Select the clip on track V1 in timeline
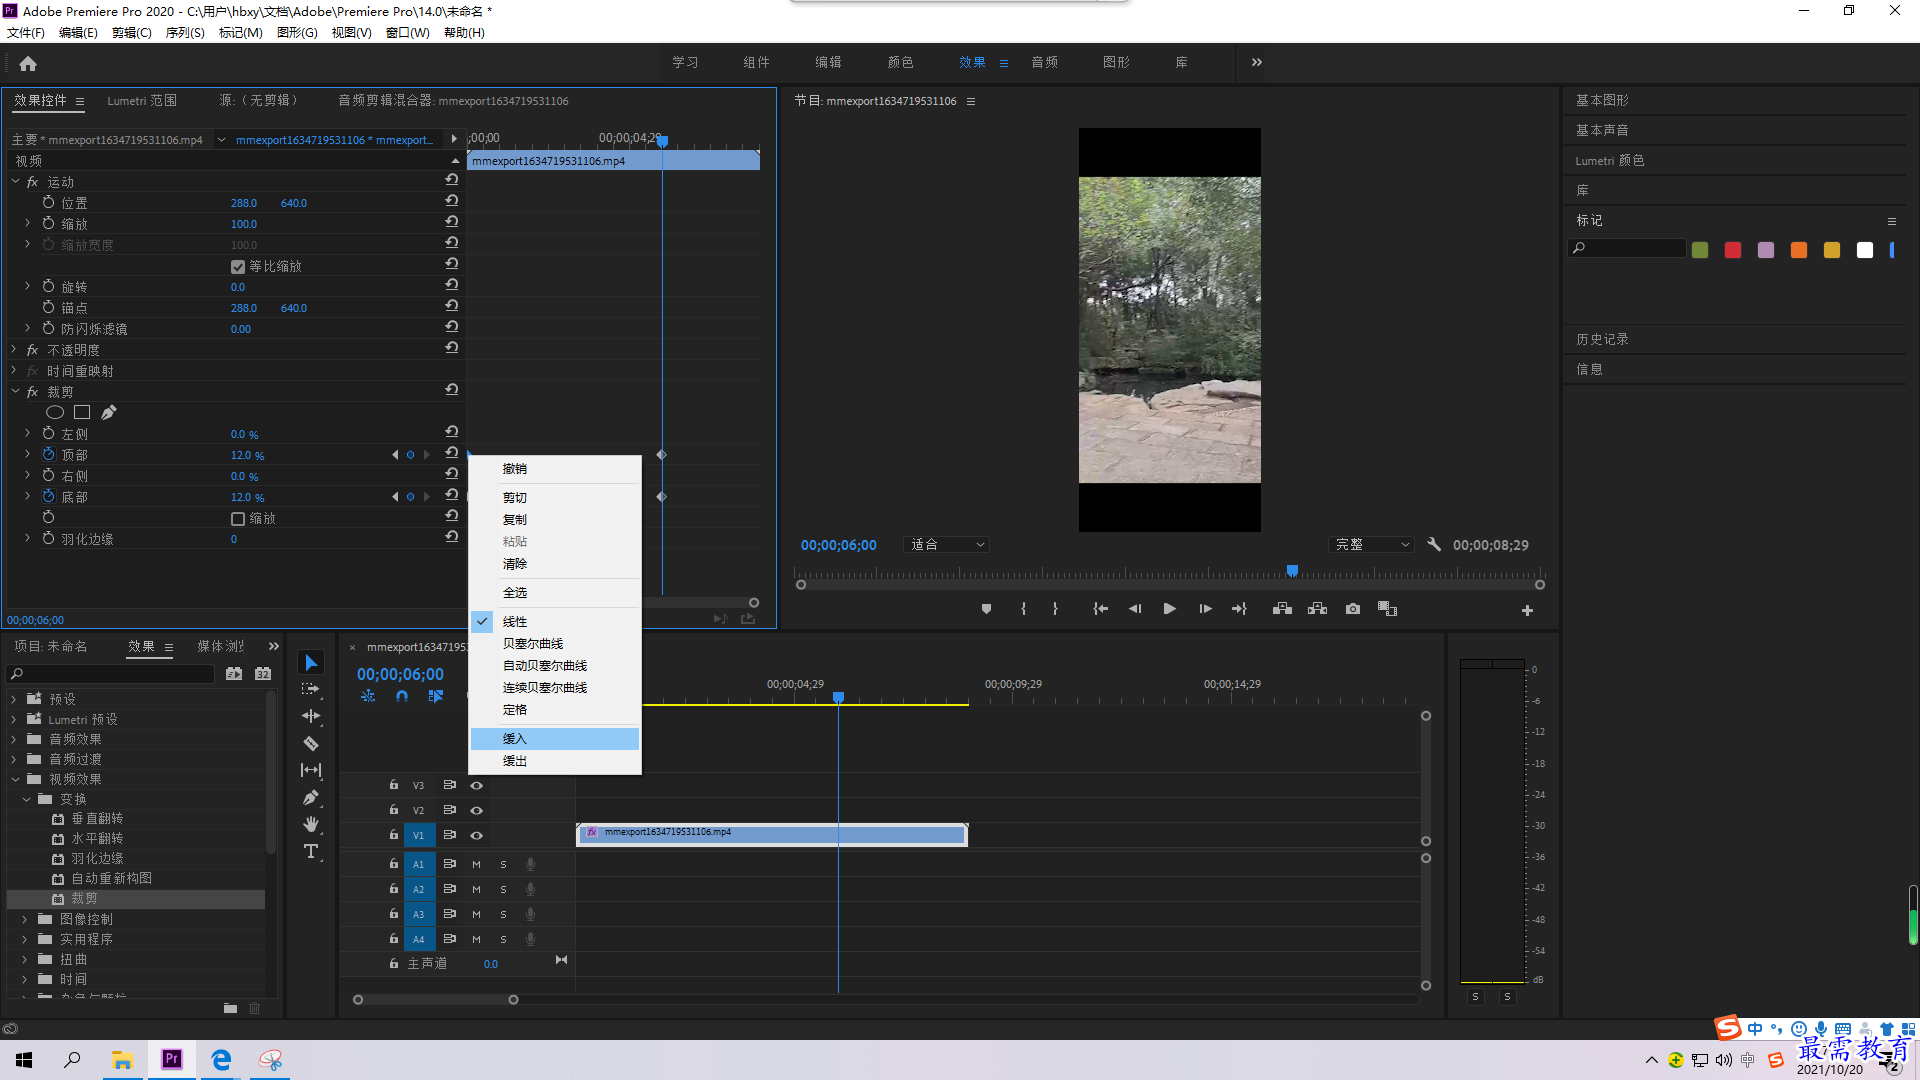The width and height of the screenshot is (1920, 1080). coord(772,834)
